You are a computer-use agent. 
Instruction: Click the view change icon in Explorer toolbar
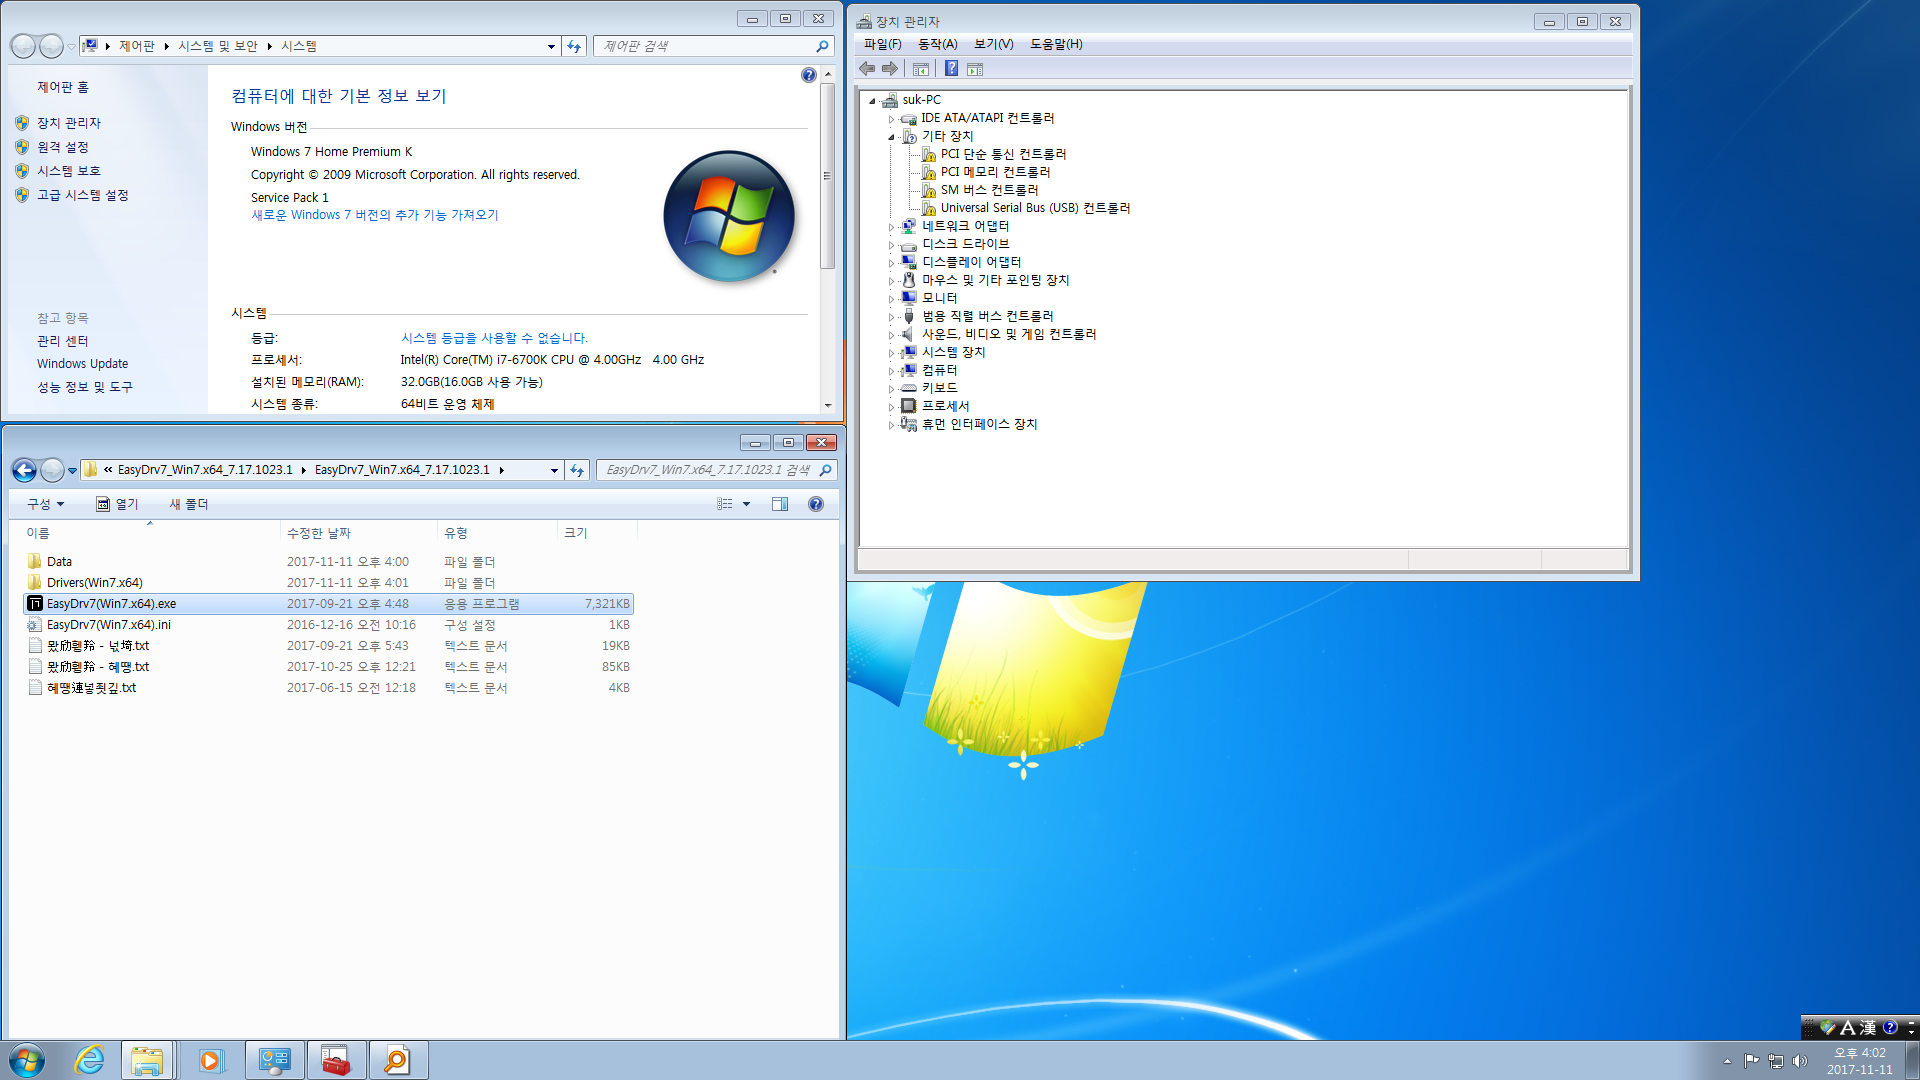tap(725, 504)
